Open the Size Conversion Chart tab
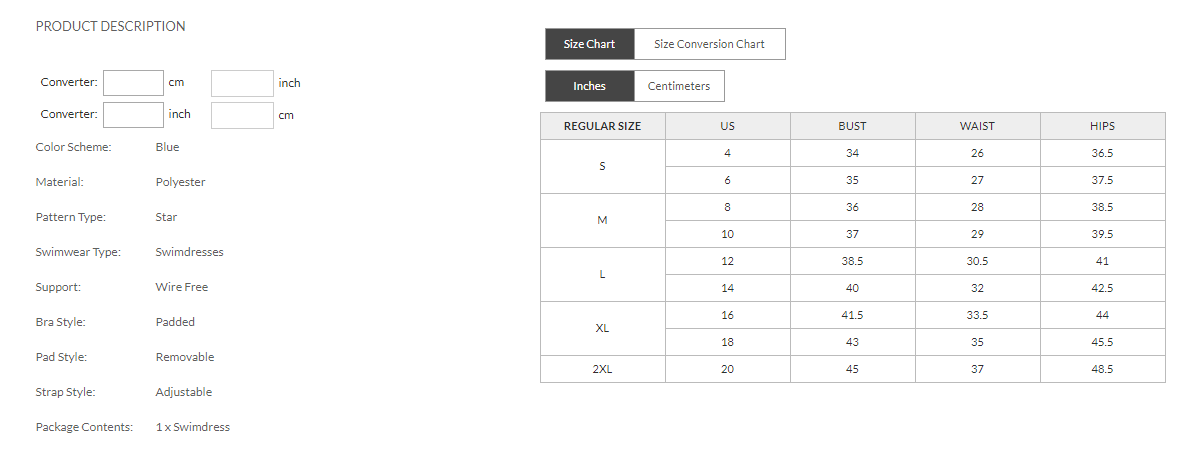Screen dimensions: 1200x455 (x=709, y=44)
